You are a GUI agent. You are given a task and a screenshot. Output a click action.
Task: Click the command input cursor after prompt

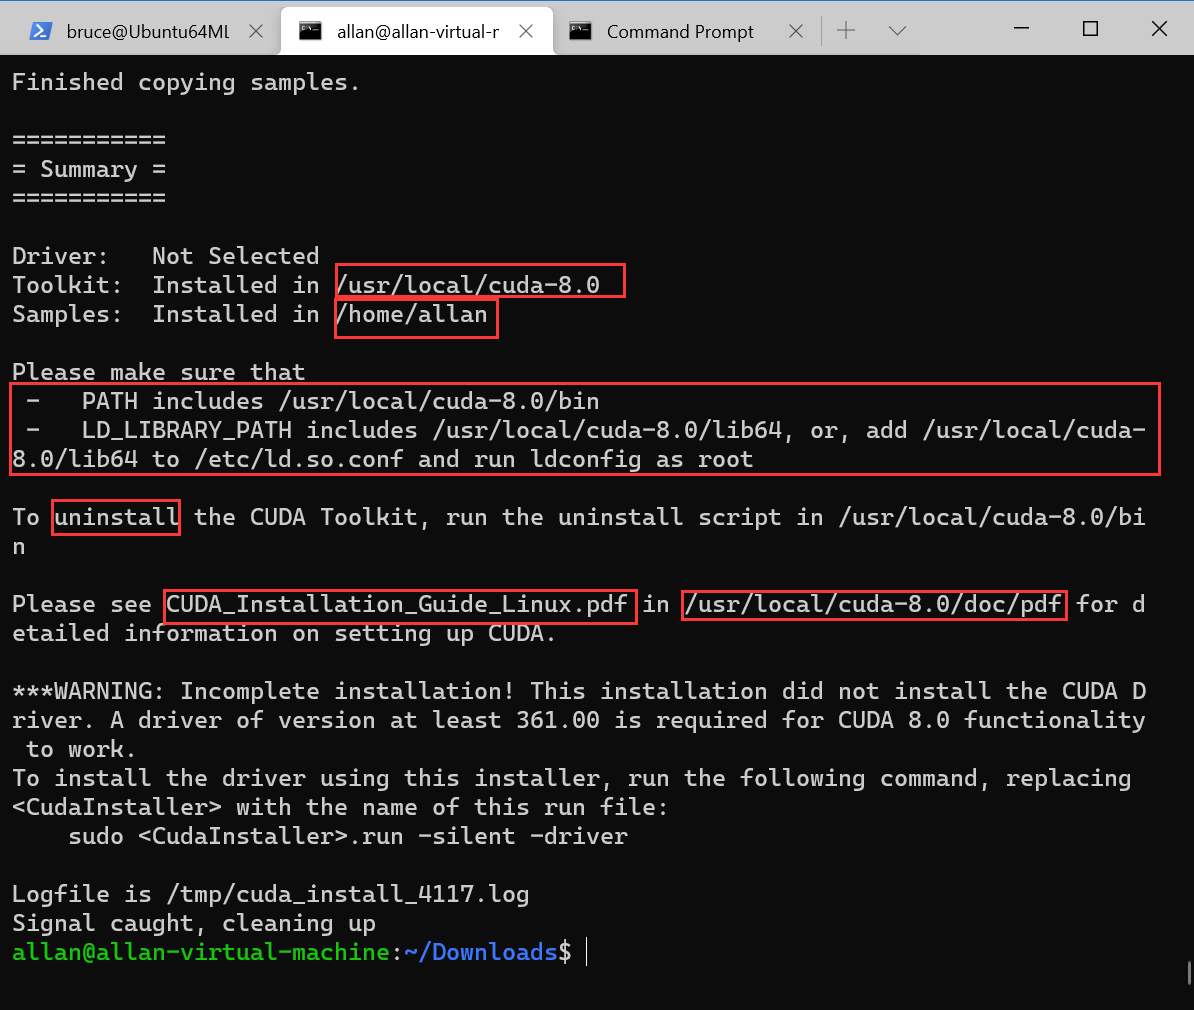click(586, 952)
